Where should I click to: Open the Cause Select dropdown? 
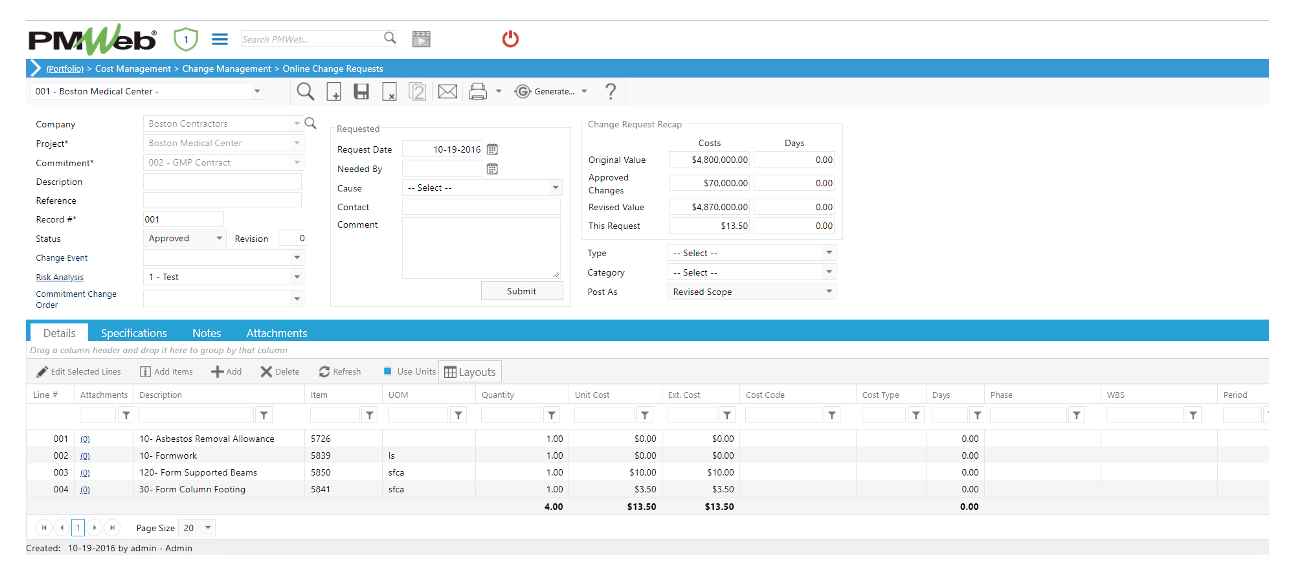pyautogui.click(x=482, y=188)
